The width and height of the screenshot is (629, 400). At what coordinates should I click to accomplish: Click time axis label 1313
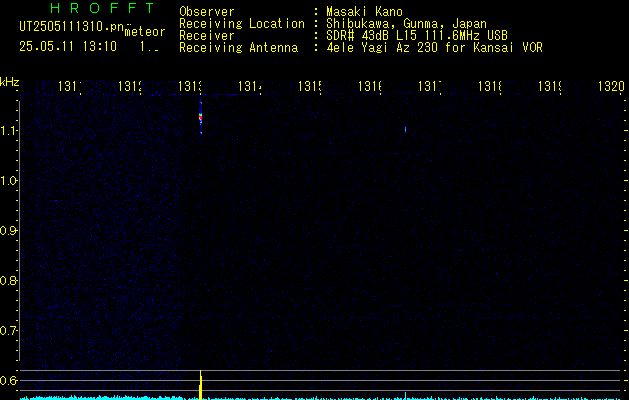pyautogui.click(x=190, y=86)
